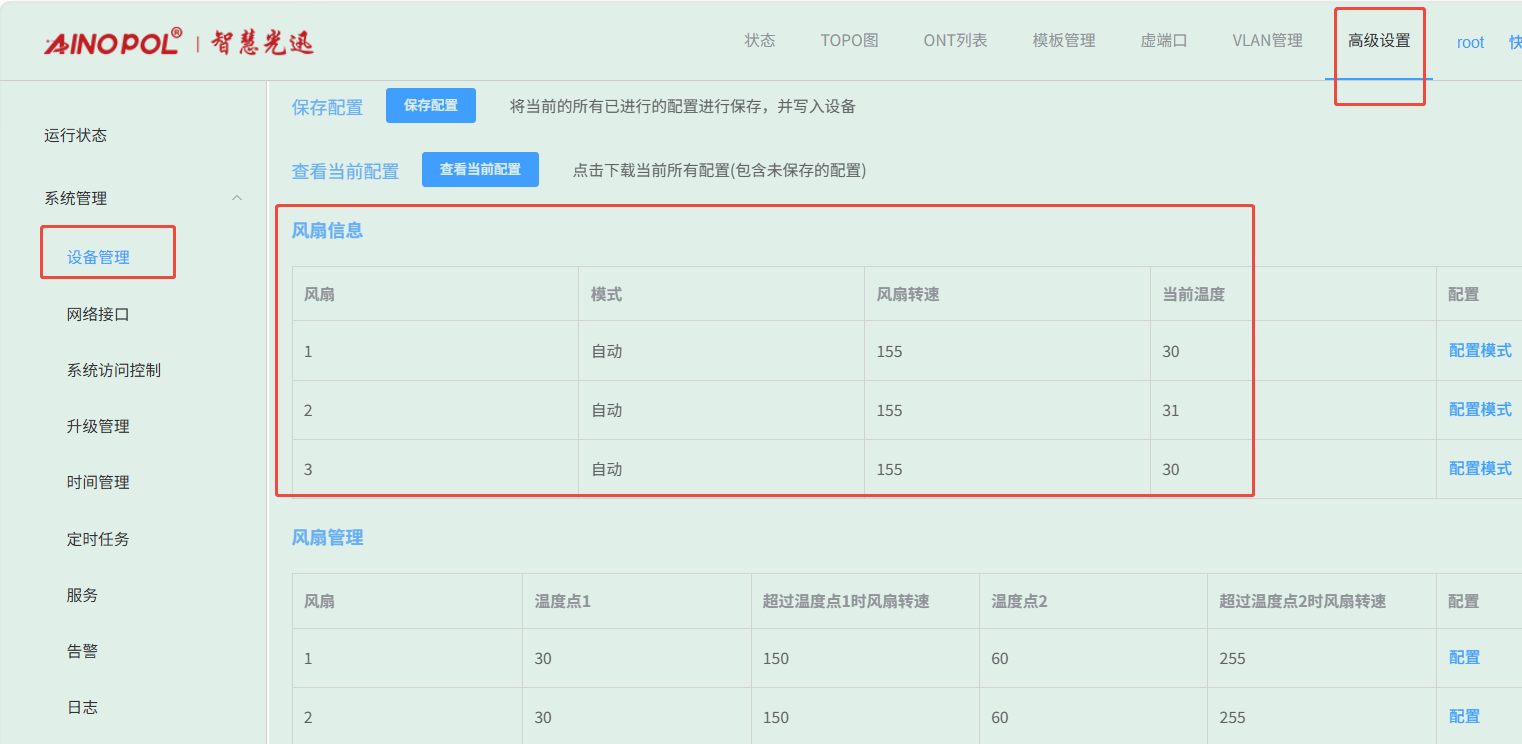Screen dimensions: 1522x744
Task: Collapse the 系统管理 sidebar section
Action: [237, 198]
